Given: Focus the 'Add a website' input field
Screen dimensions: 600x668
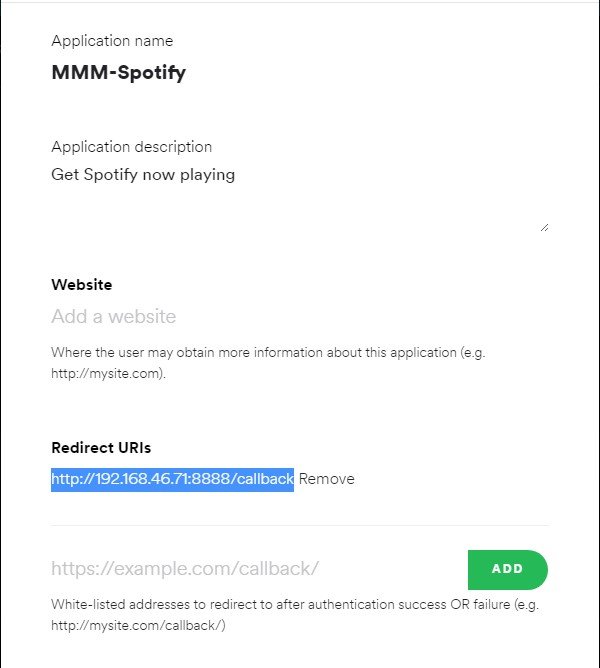Looking at the screenshot, I should tap(200, 317).
